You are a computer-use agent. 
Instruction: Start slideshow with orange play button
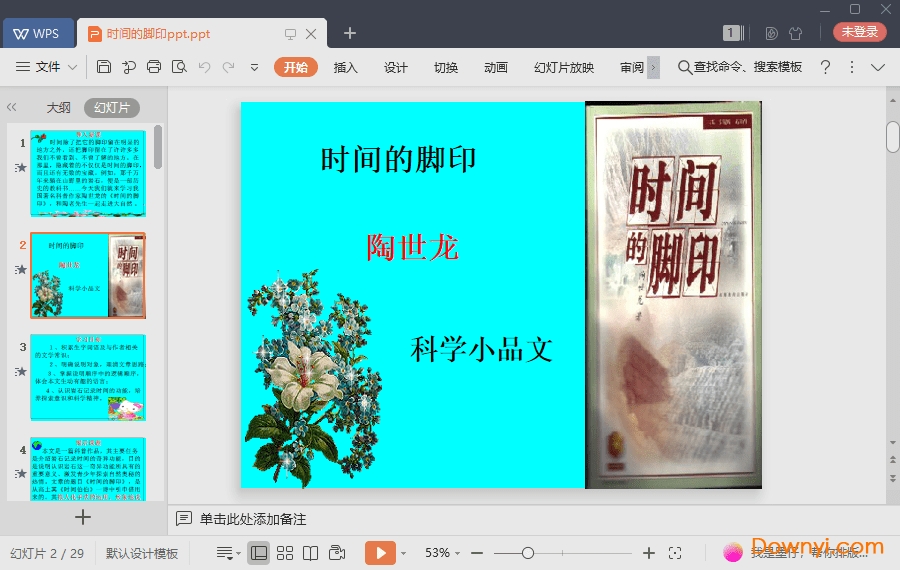[x=380, y=553]
